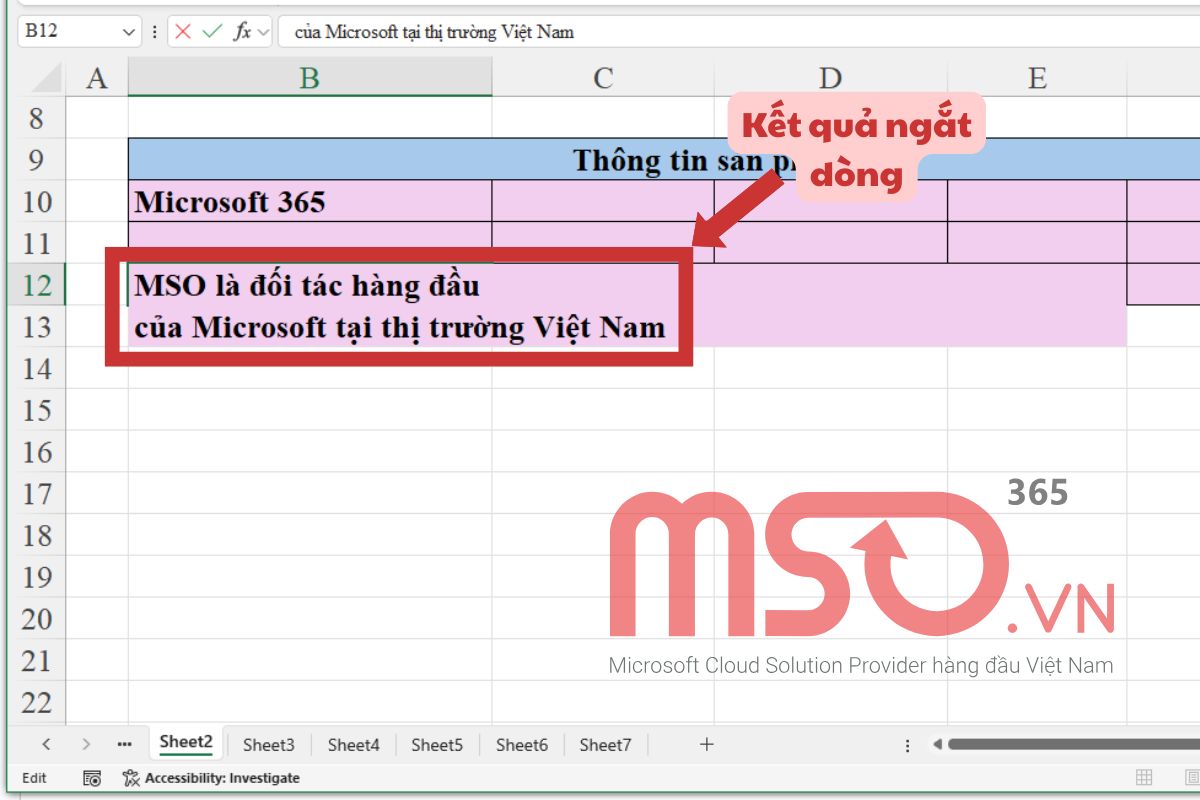
Task: Open Accessibility: Investigate in status bar
Action: click(x=211, y=777)
